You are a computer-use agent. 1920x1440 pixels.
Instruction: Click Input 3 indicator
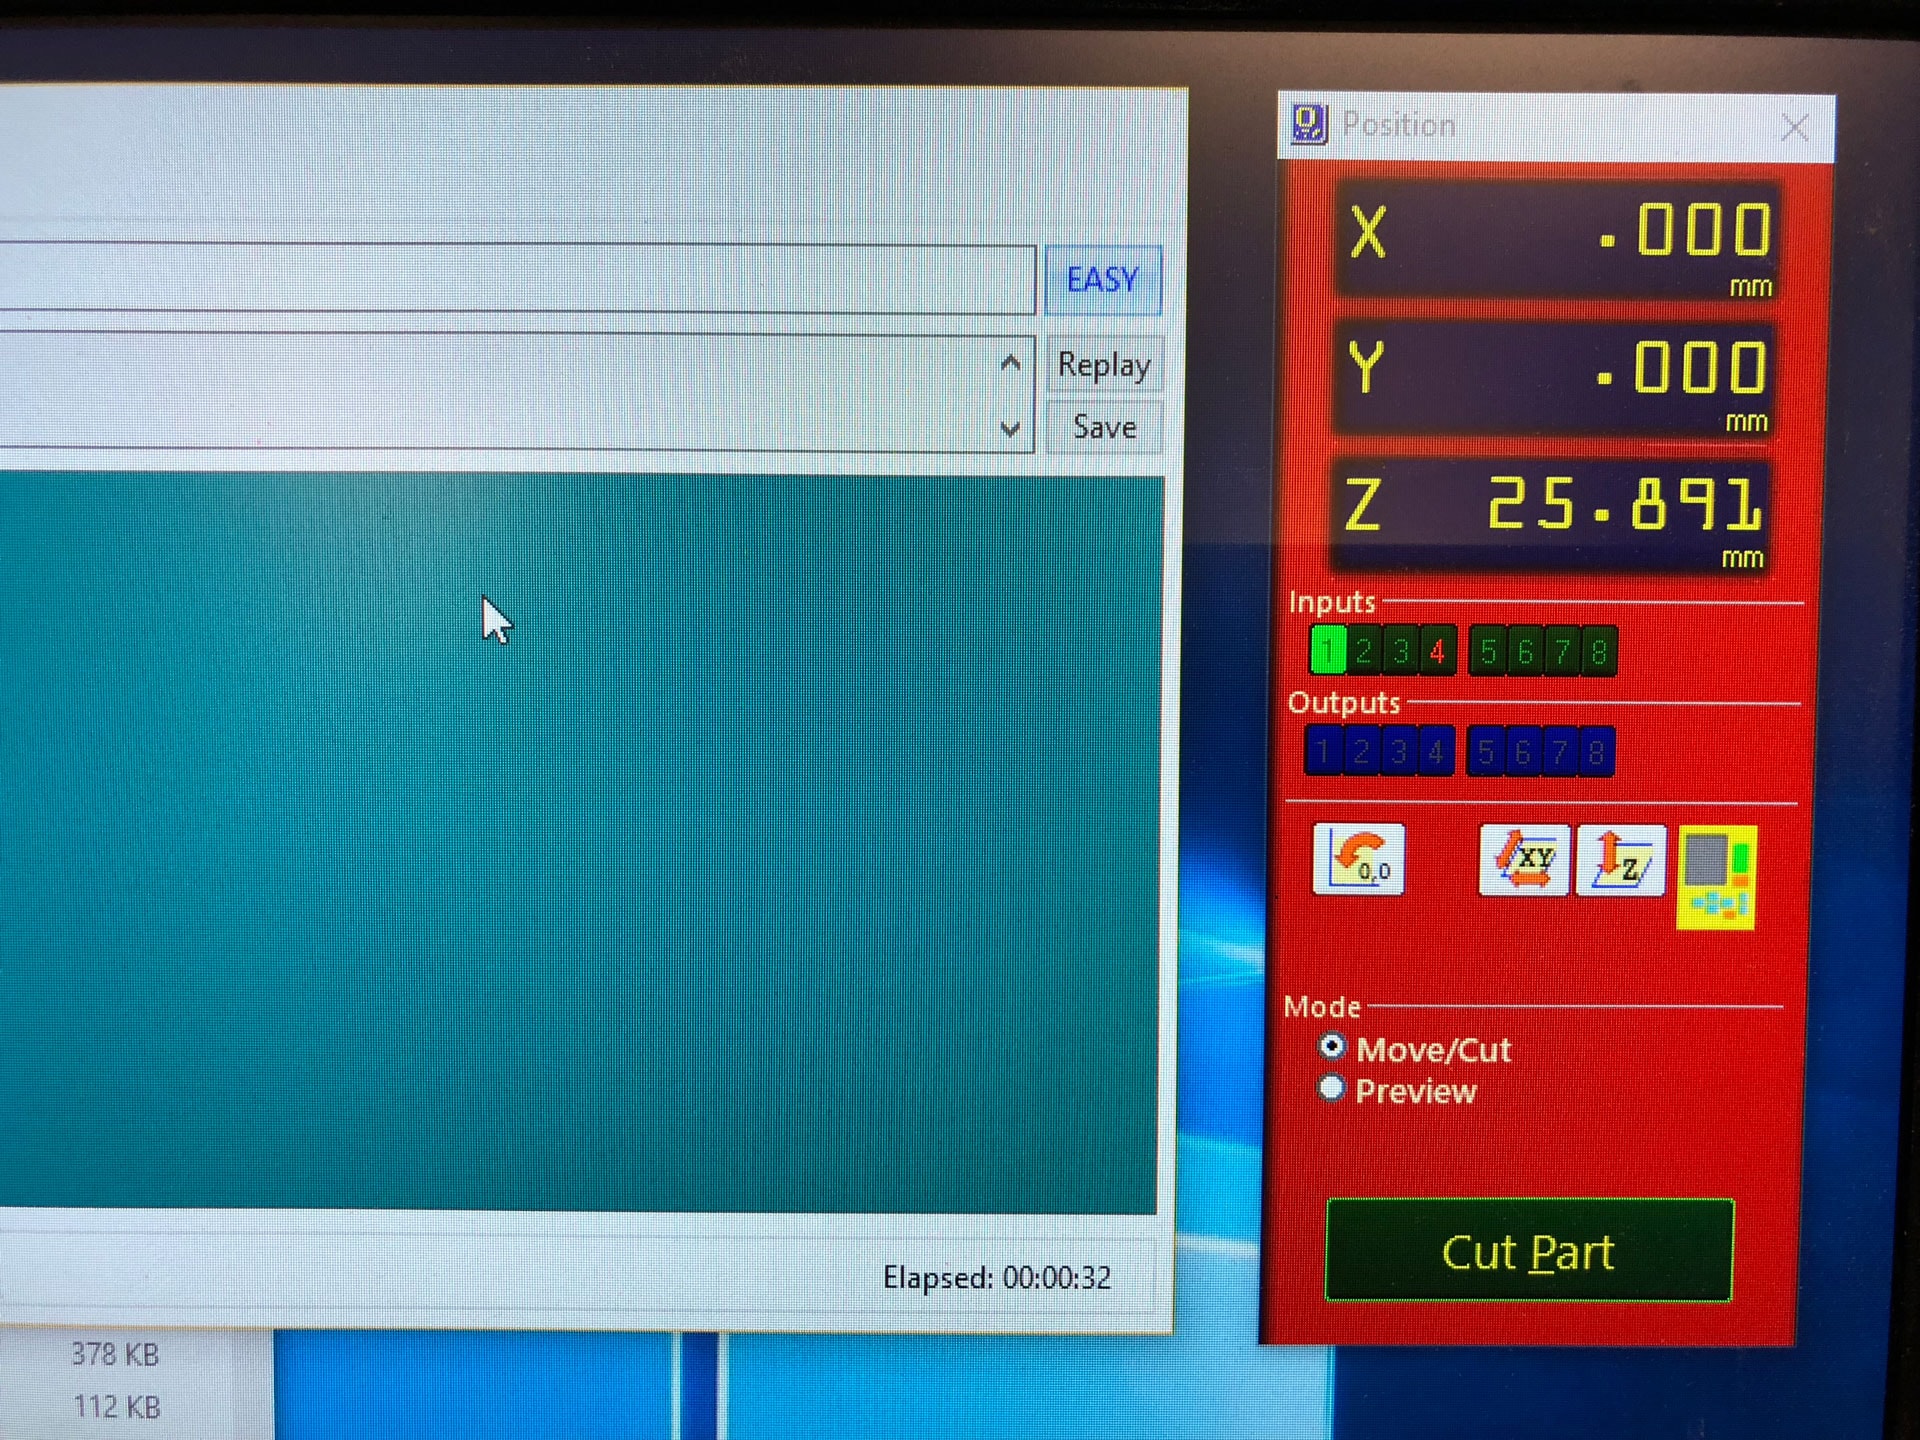1401,651
